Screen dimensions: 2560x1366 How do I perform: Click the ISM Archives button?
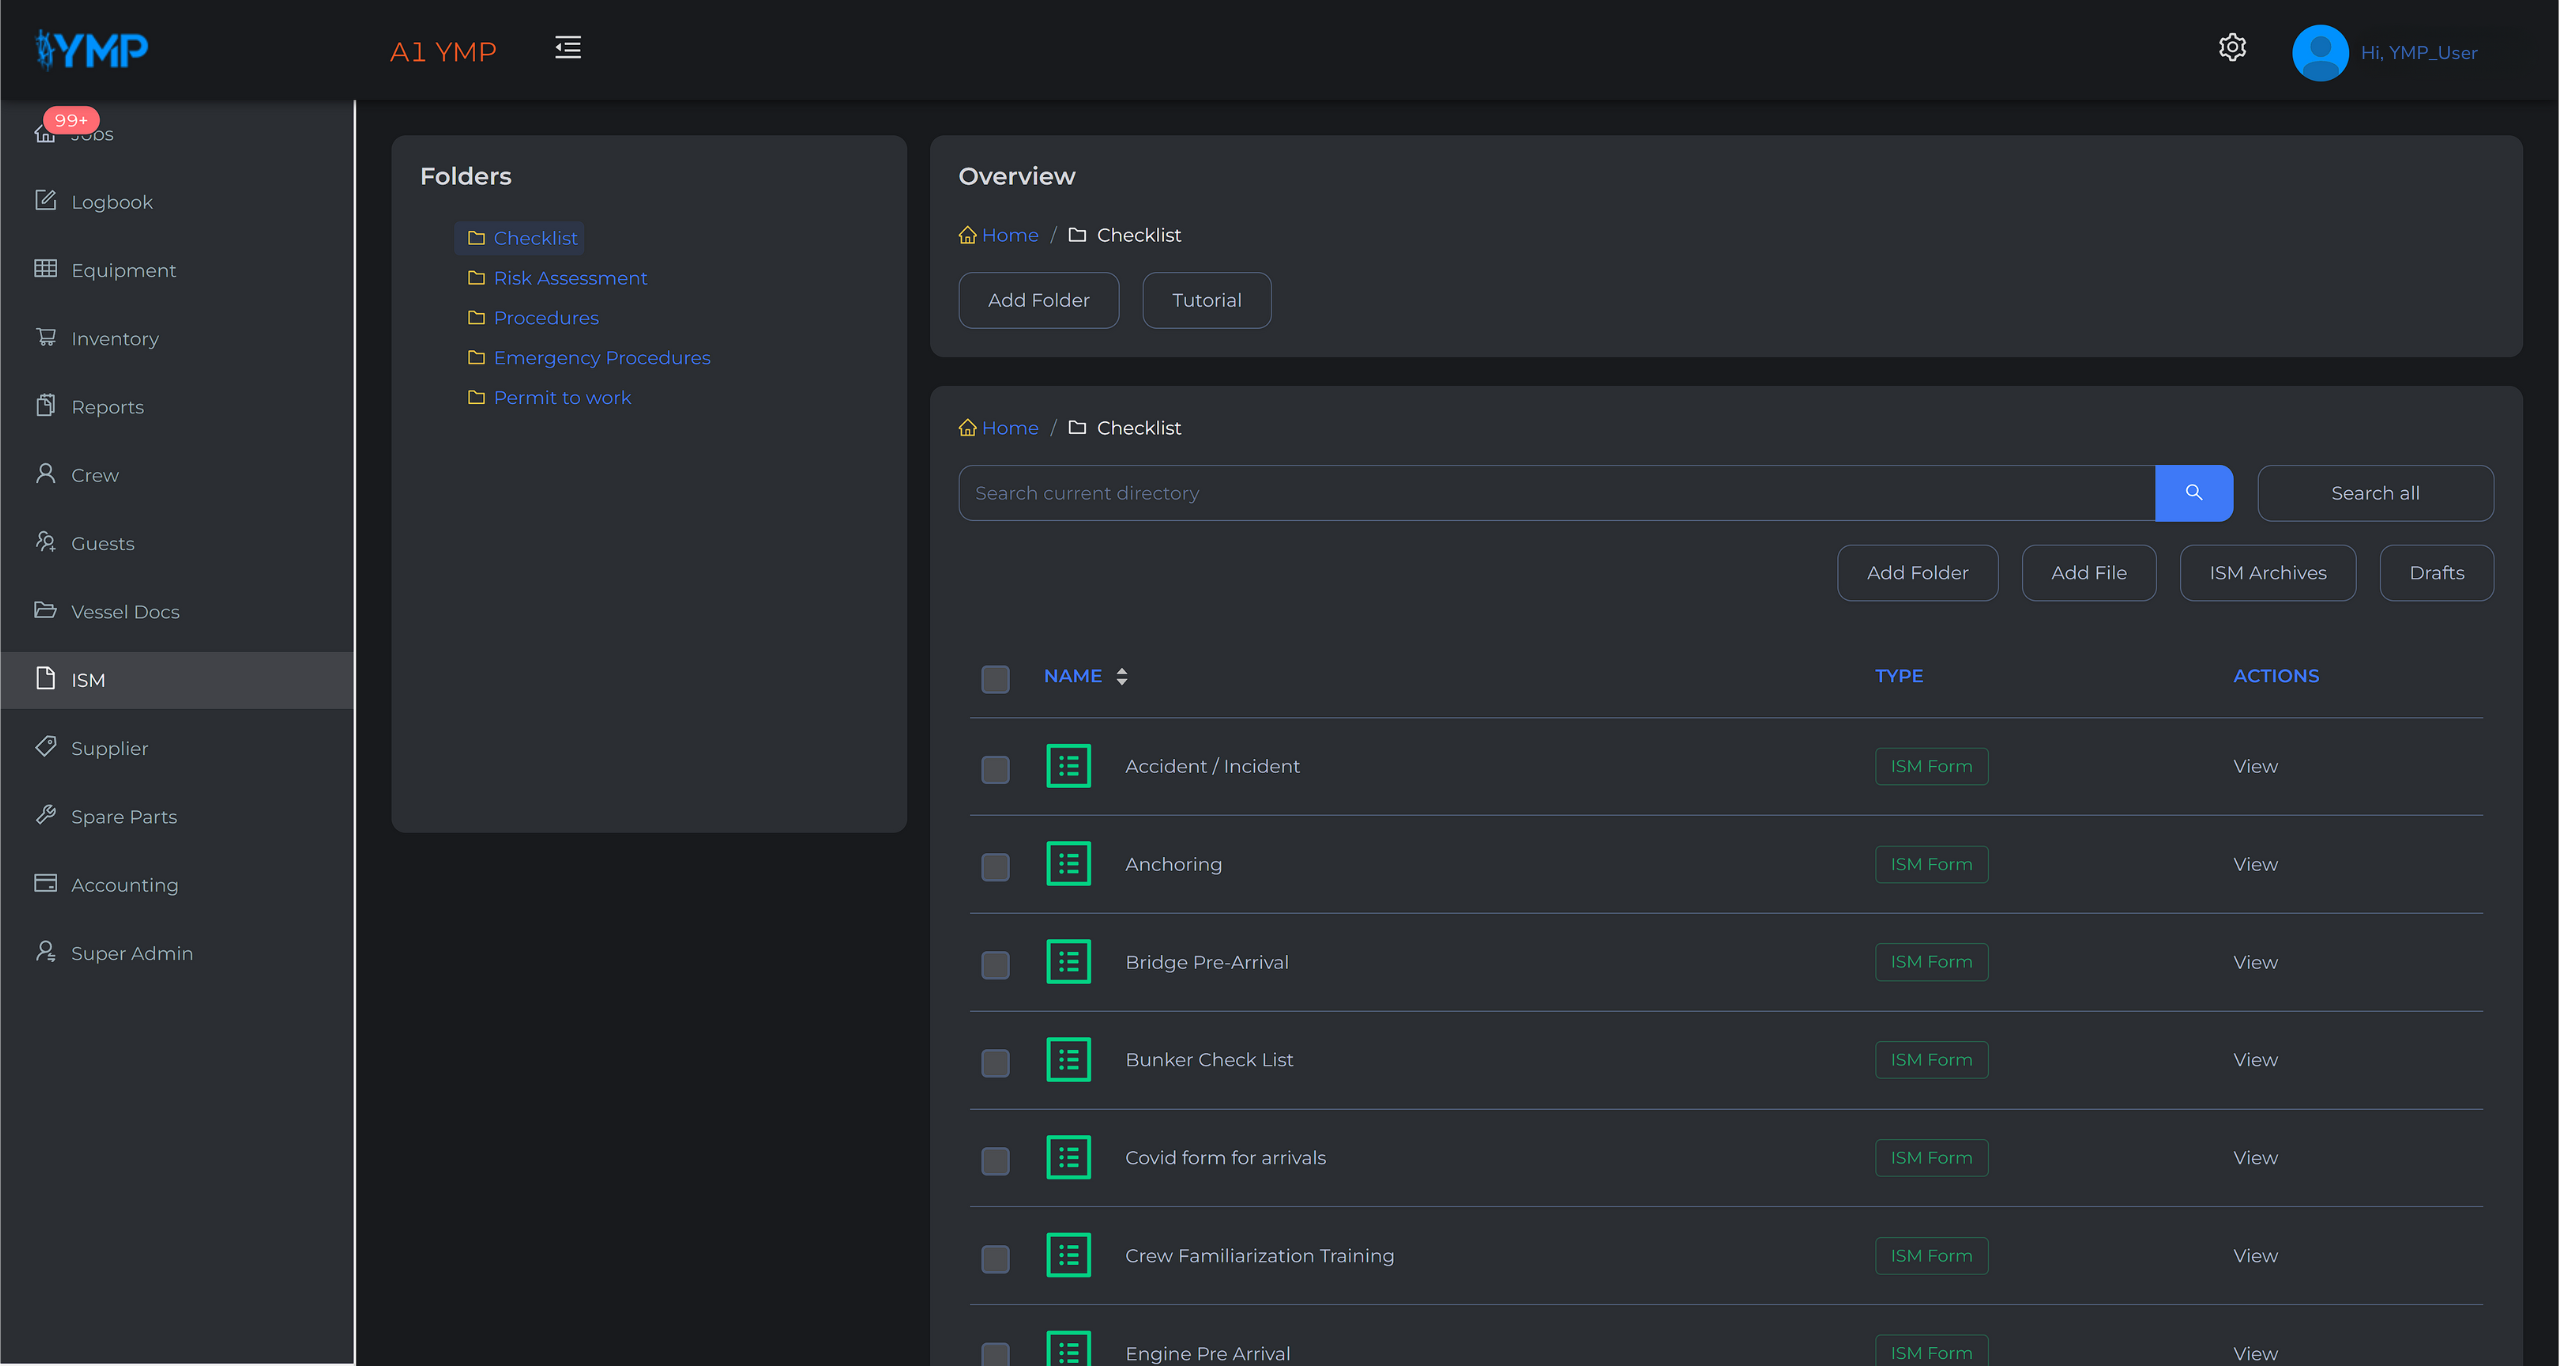click(x=2267, y=573)
